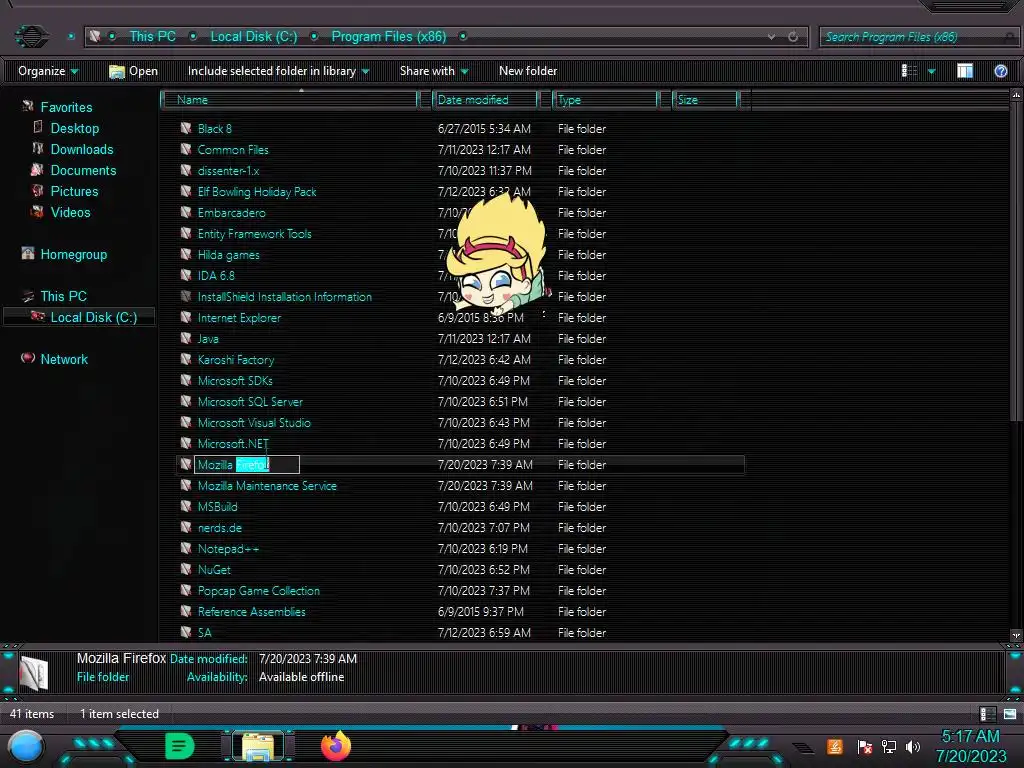1024x768 pixels.
Task: Open the Help question mark icon
Action: pyautogui.click(x=1000, y=71)
